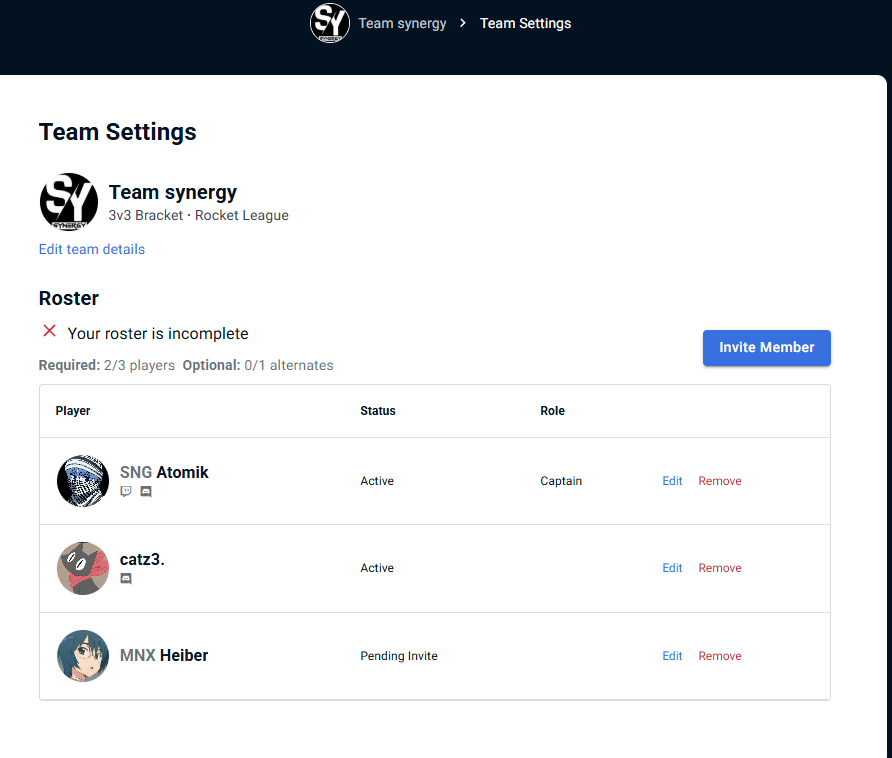
Task: Click the '3v3 Bracket · Rocket League' subtitle
Action: click(x=199, y=216)
